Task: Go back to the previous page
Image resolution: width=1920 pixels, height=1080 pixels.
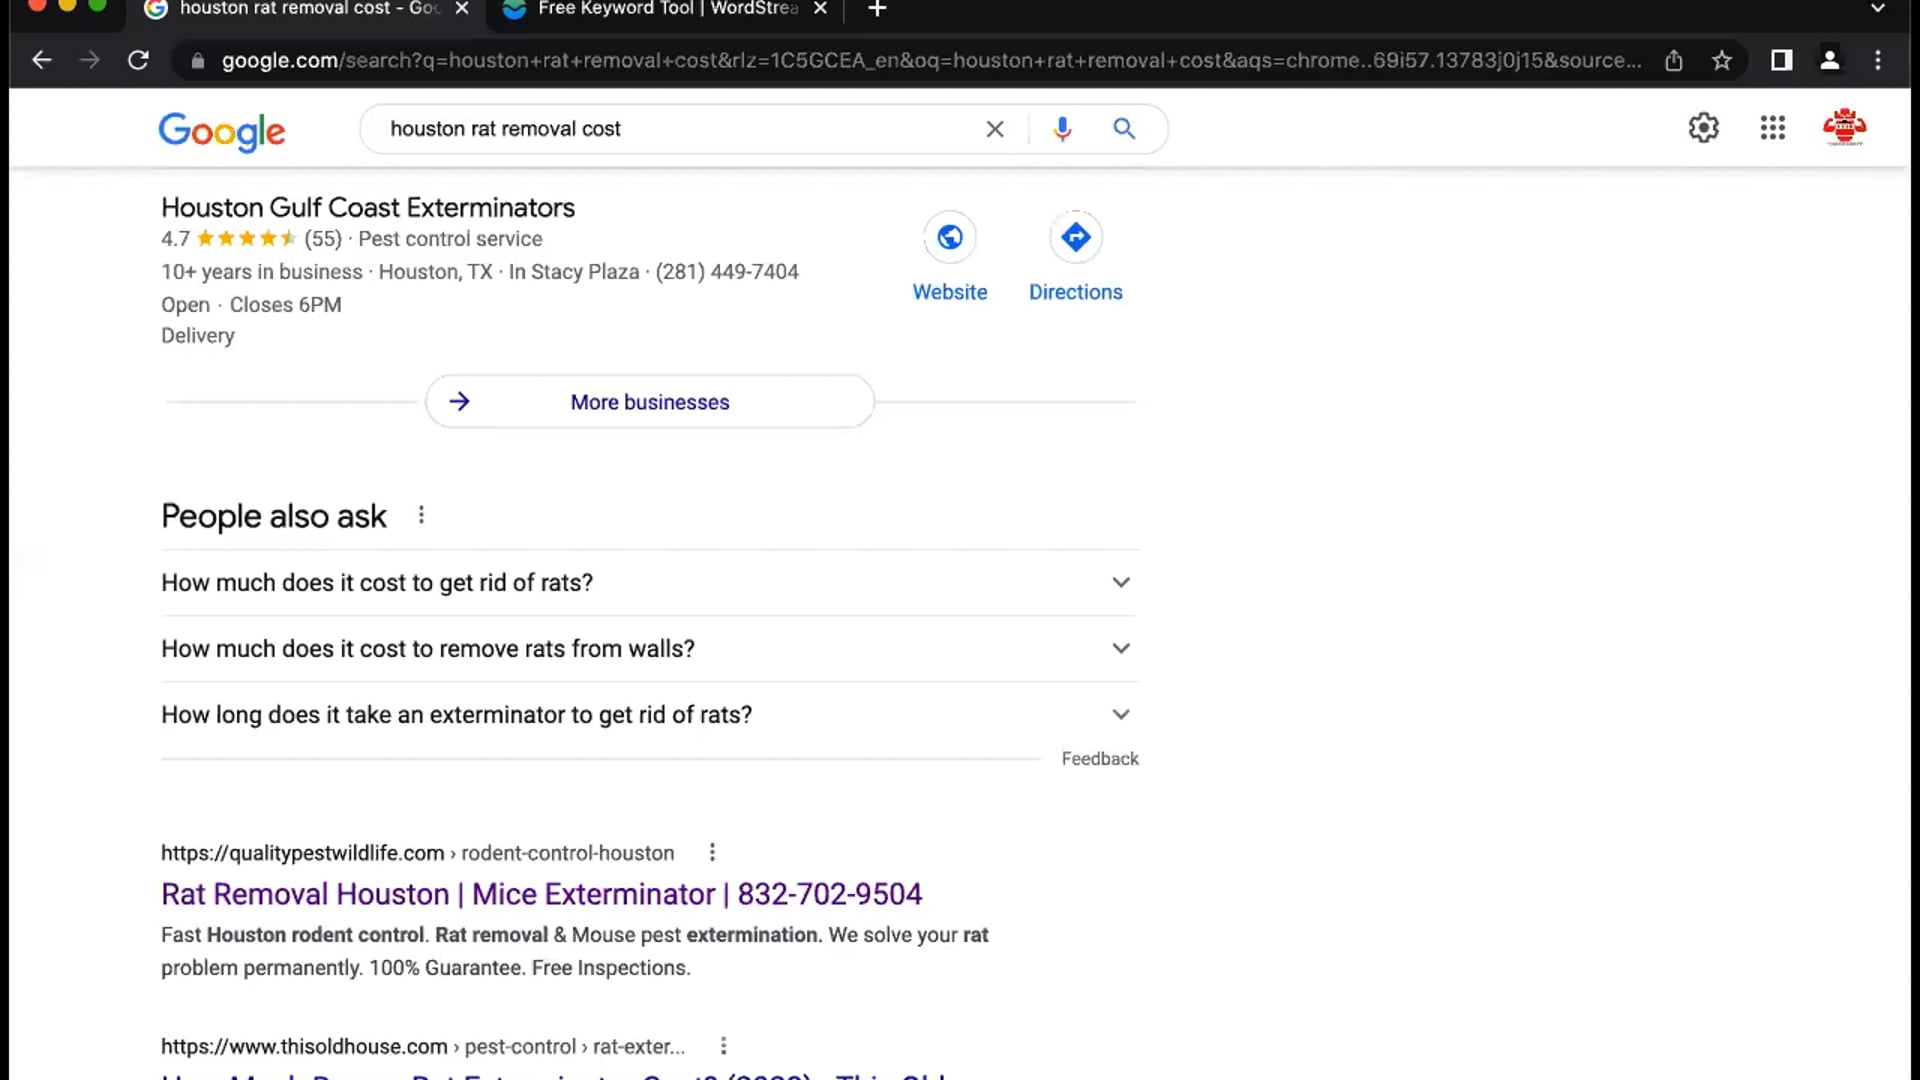Action: point(41,60)
